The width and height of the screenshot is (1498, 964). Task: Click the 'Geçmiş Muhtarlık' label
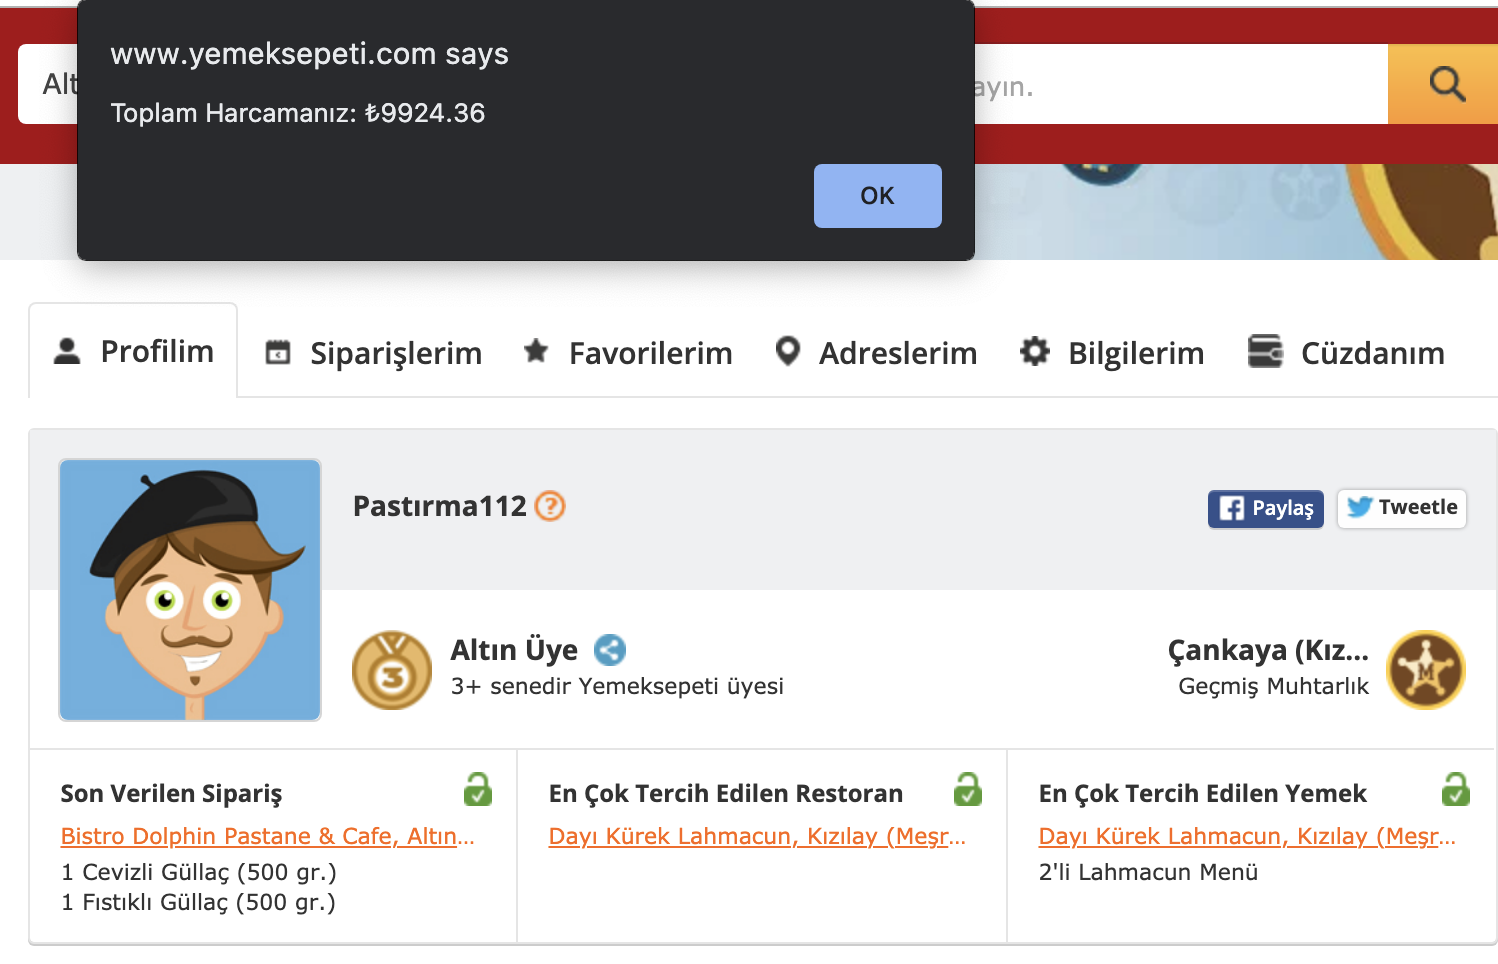pos(1274,686)
